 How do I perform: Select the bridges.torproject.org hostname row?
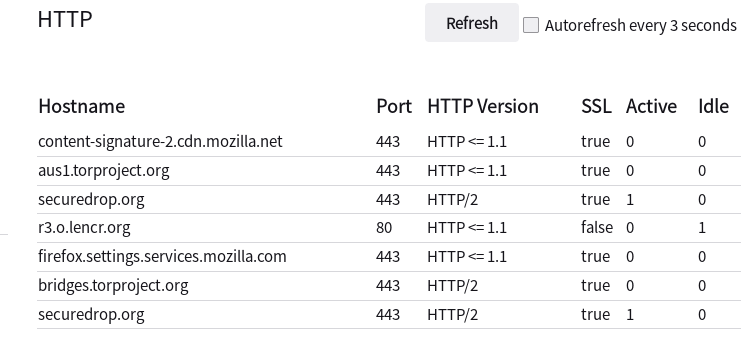click(x=389, y=286)
